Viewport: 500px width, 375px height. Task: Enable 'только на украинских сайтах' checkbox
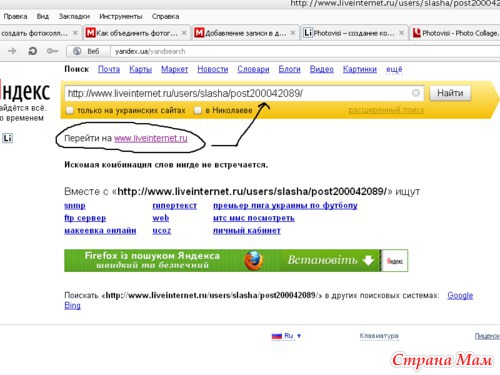69,110
